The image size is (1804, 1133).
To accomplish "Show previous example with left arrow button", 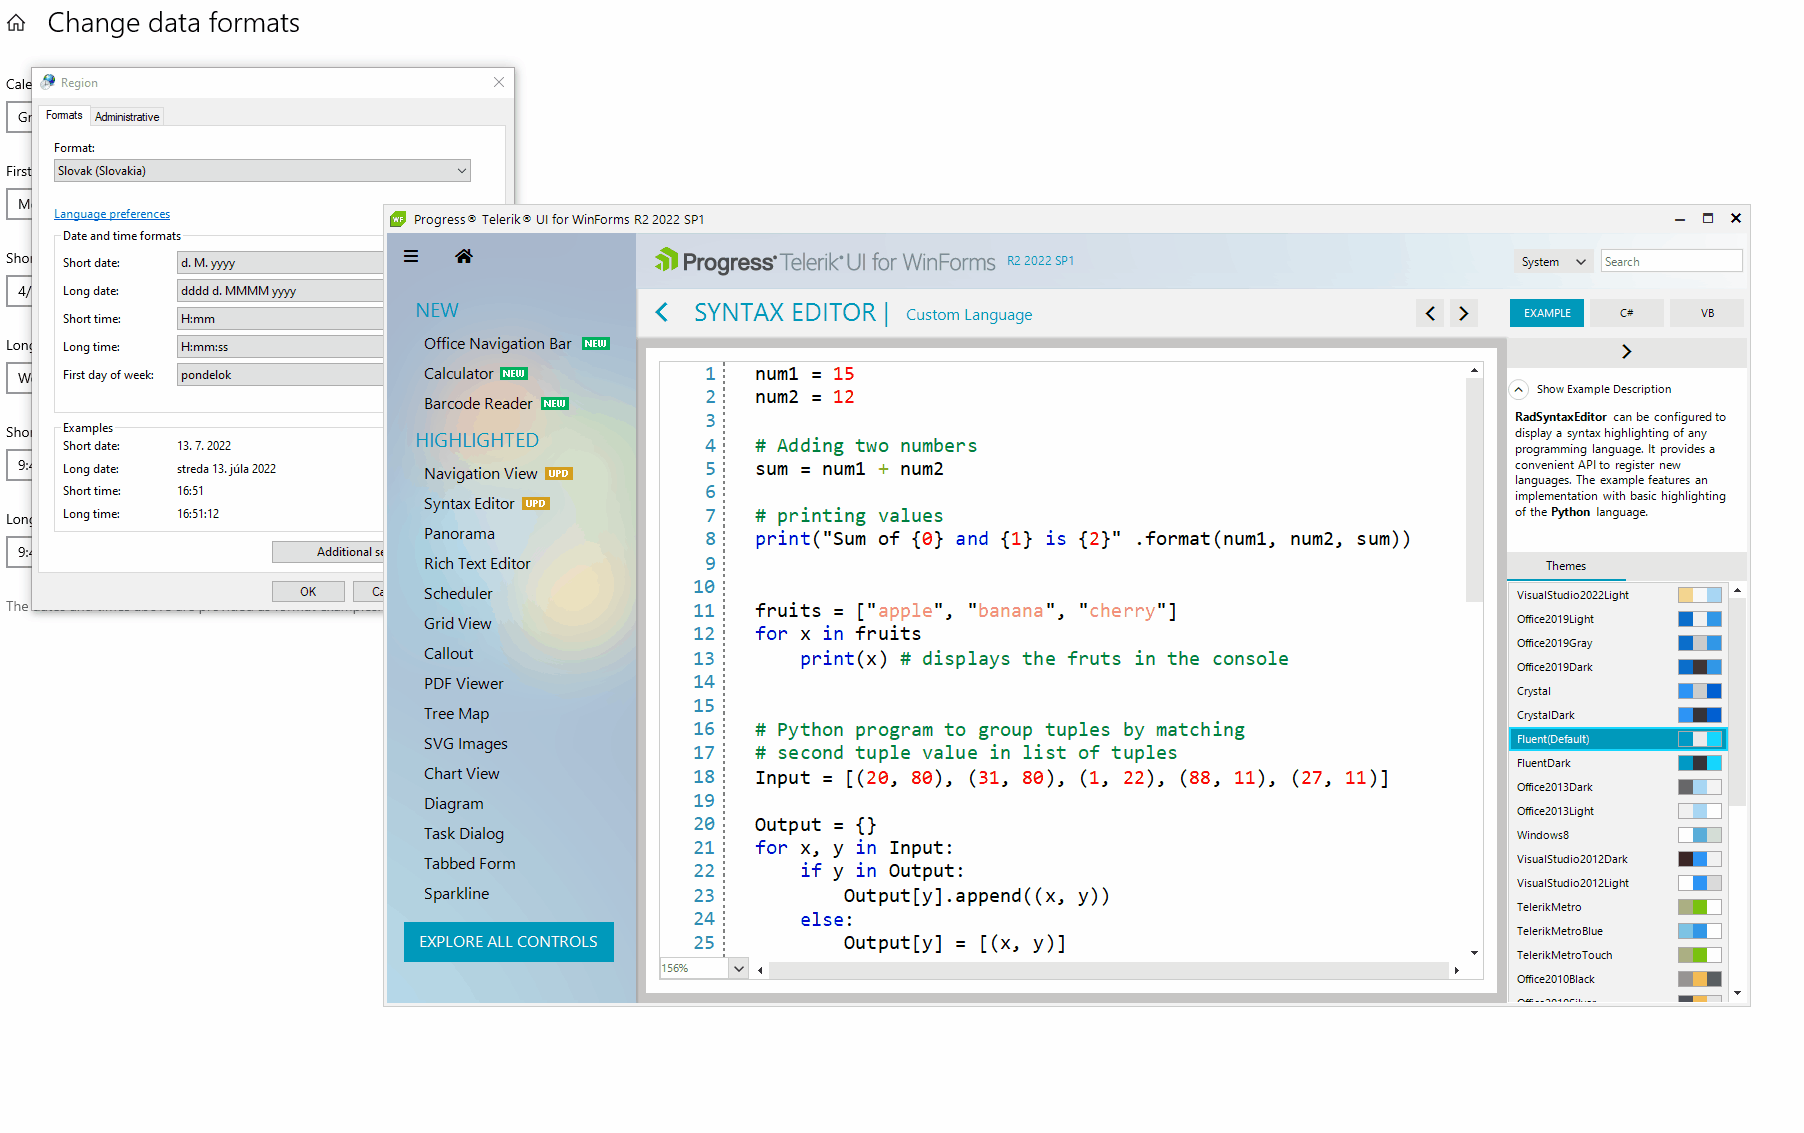I will point(1430,314).
